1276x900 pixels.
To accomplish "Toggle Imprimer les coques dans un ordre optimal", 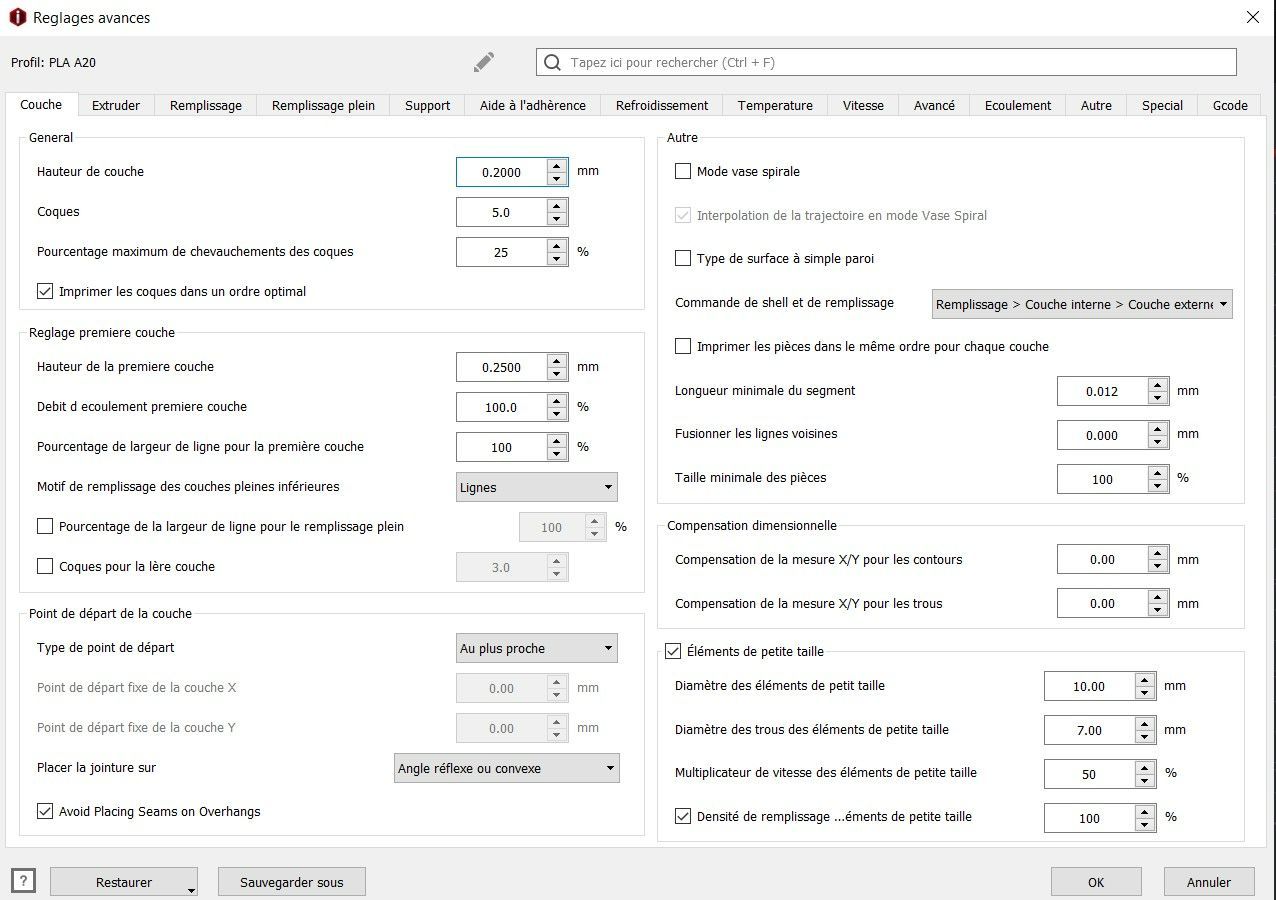I will pyautogui.click(x=45, y=291).
